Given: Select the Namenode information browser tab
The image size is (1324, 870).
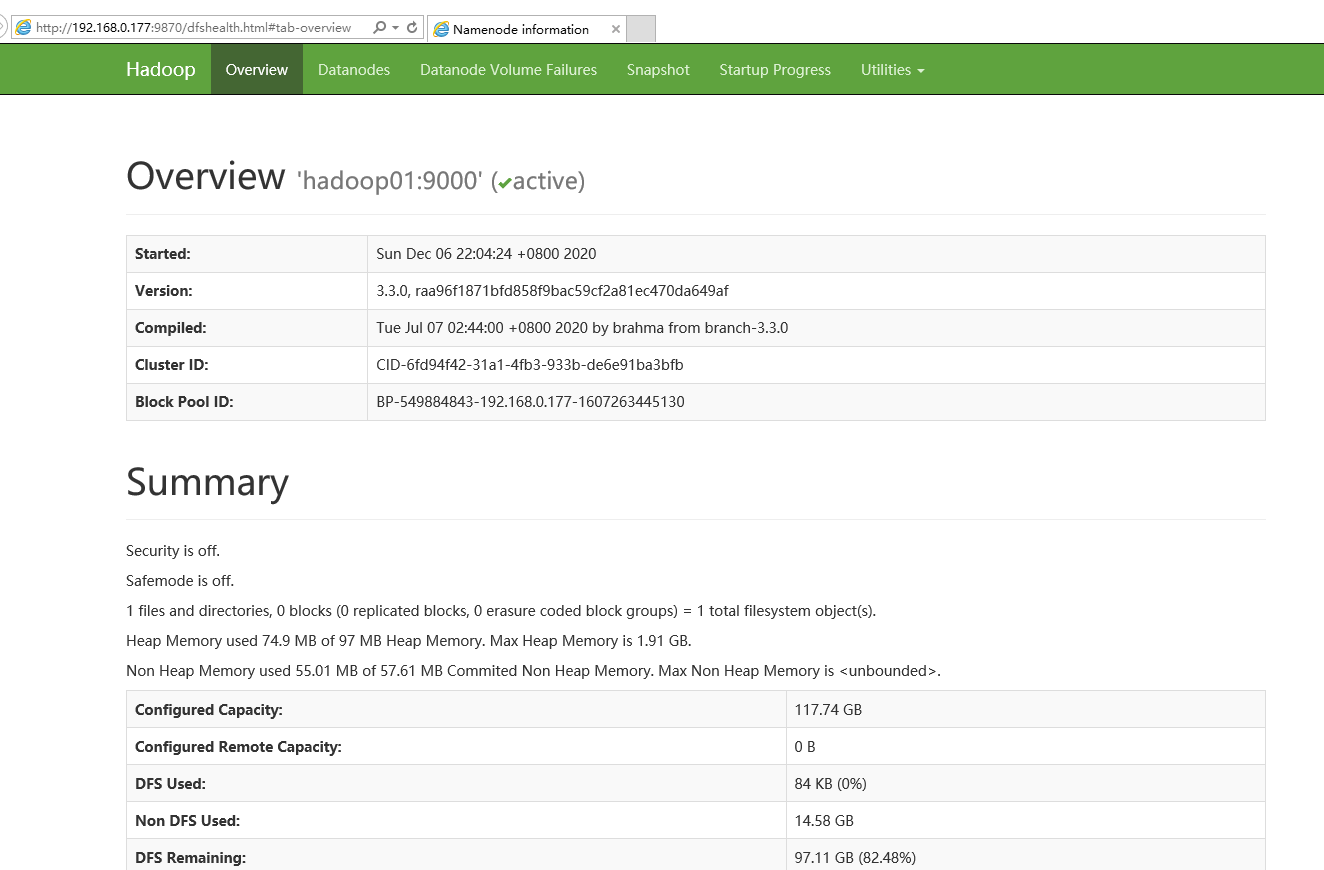Looking at the screenshot, I should coord(527,29).
